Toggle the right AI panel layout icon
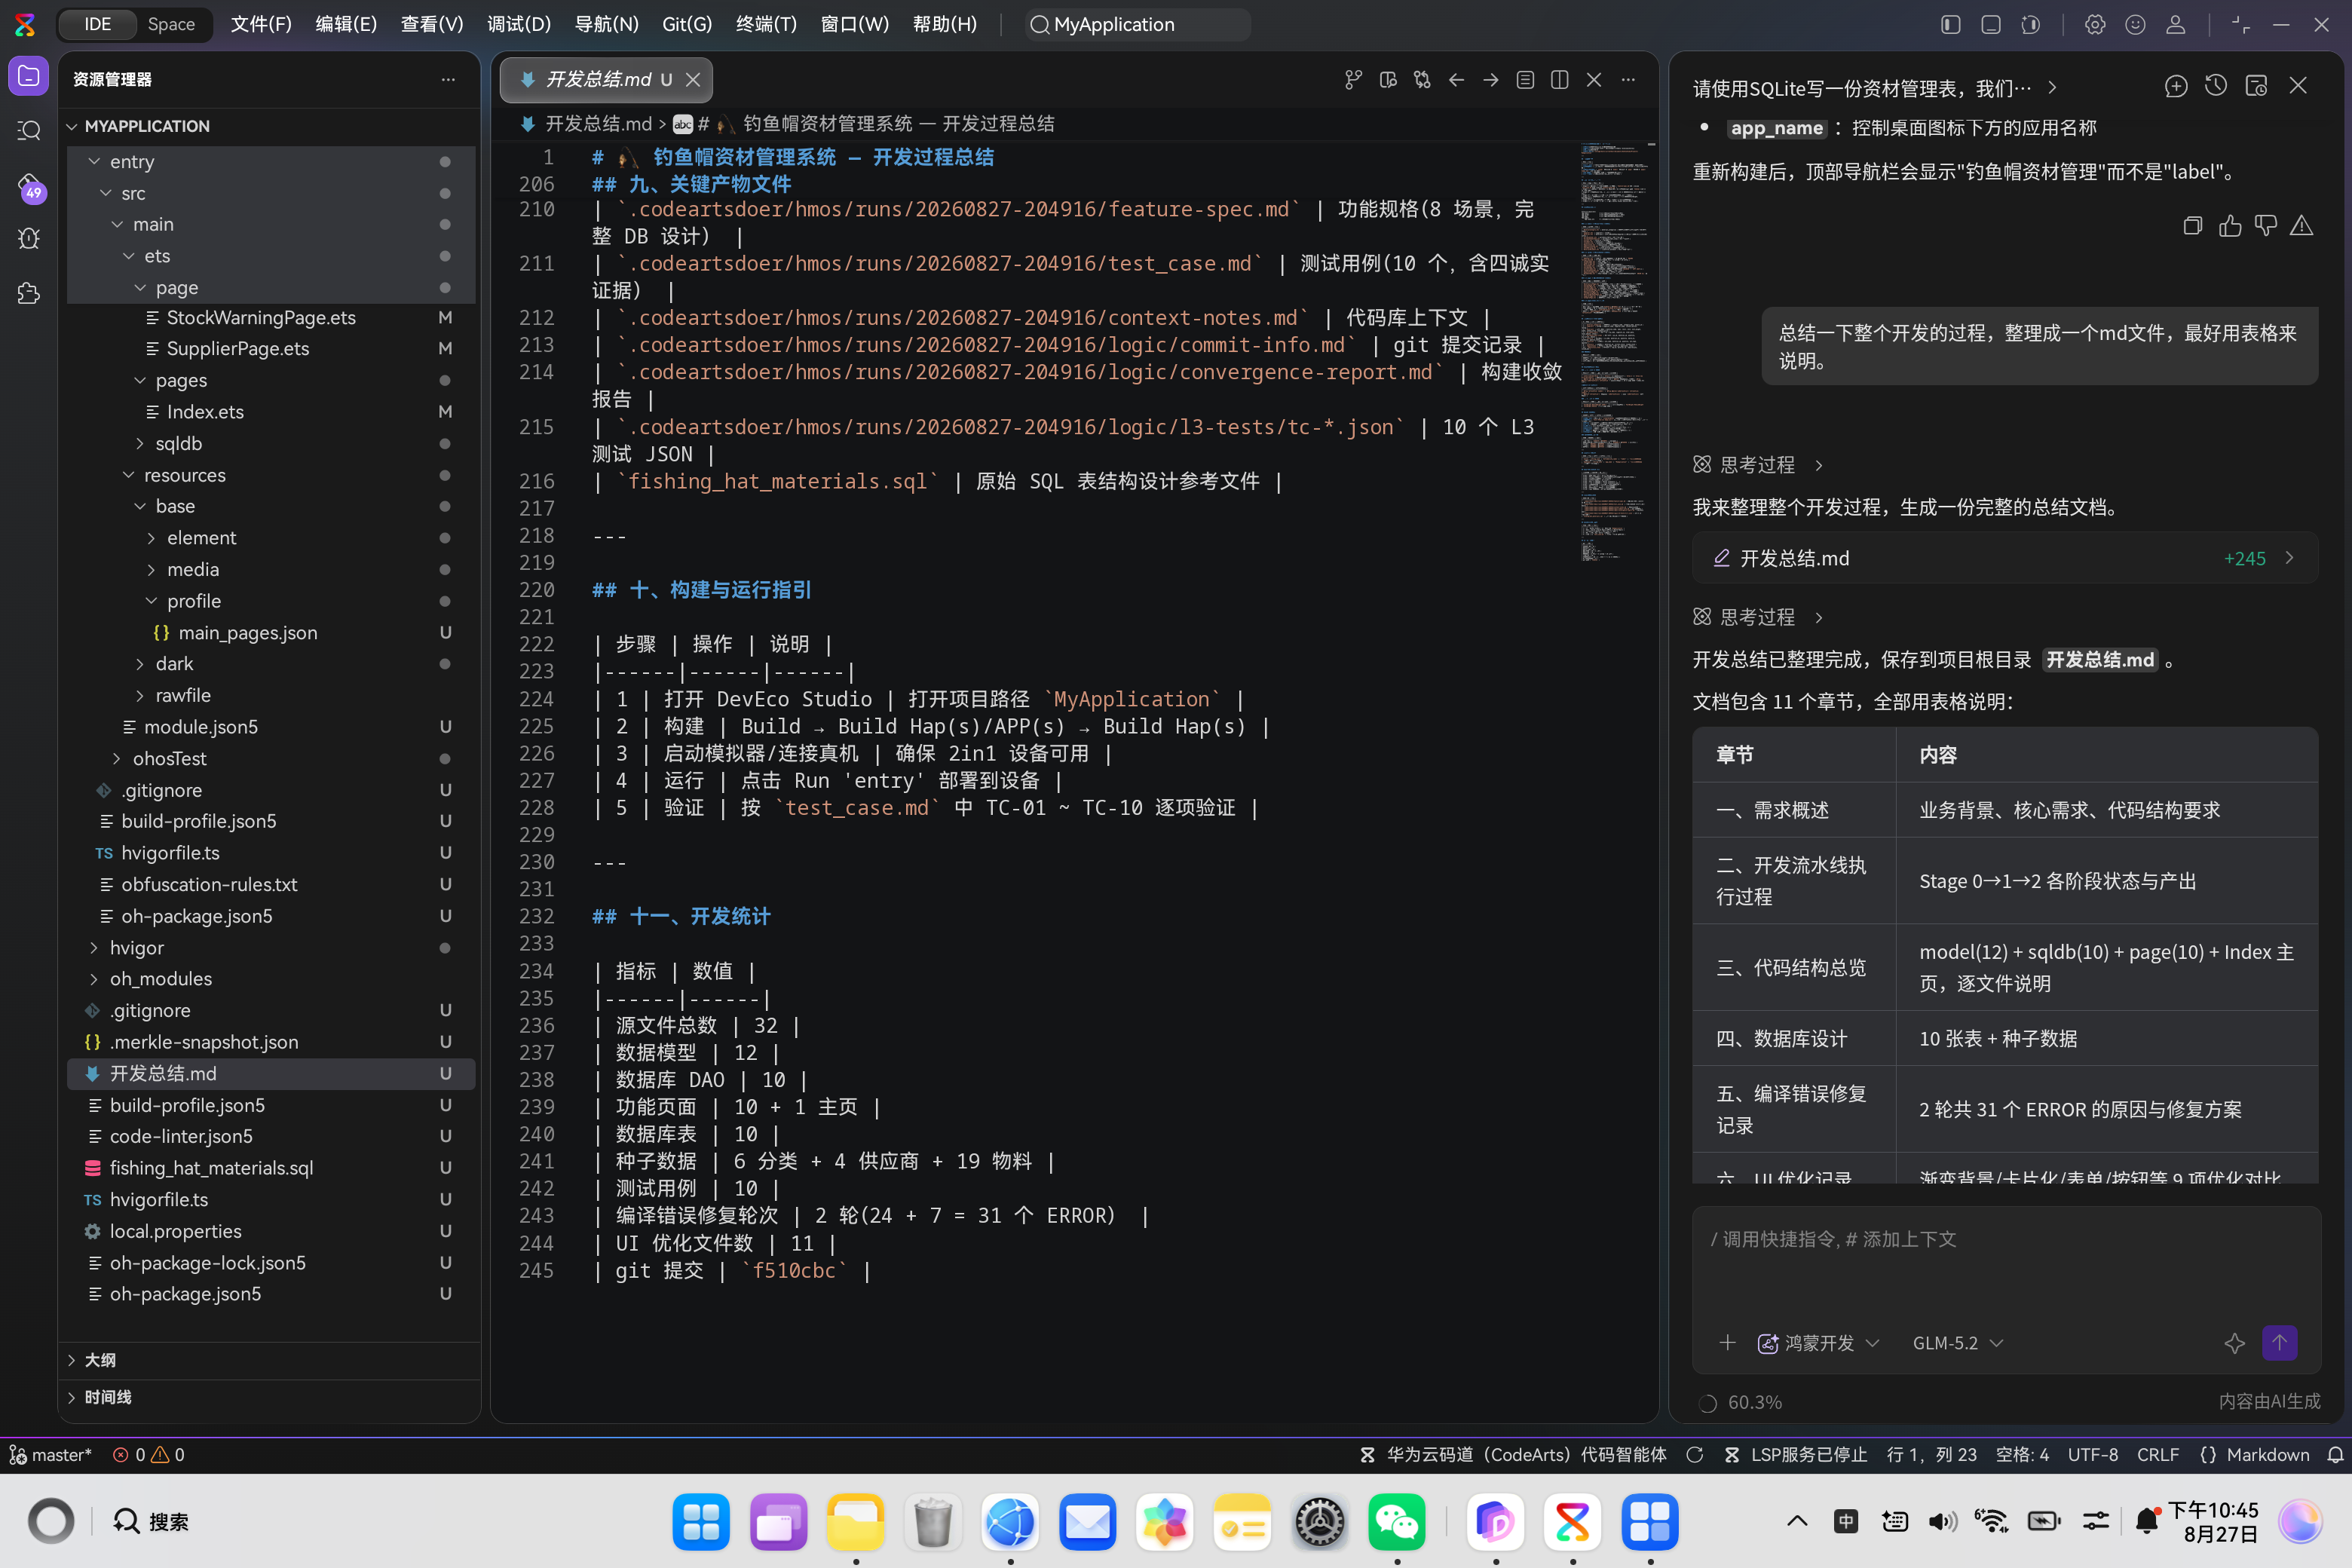Screen dimensions: 2352x1568 (x=2030, y=25)
